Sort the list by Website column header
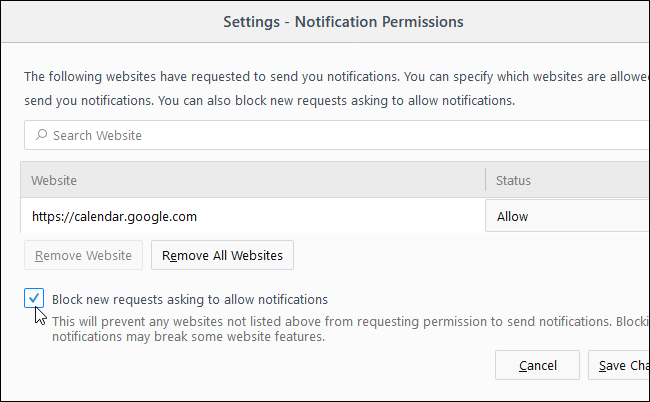This screenshot has height=402, width=650. pyautogui.click(x=250, y=181)
